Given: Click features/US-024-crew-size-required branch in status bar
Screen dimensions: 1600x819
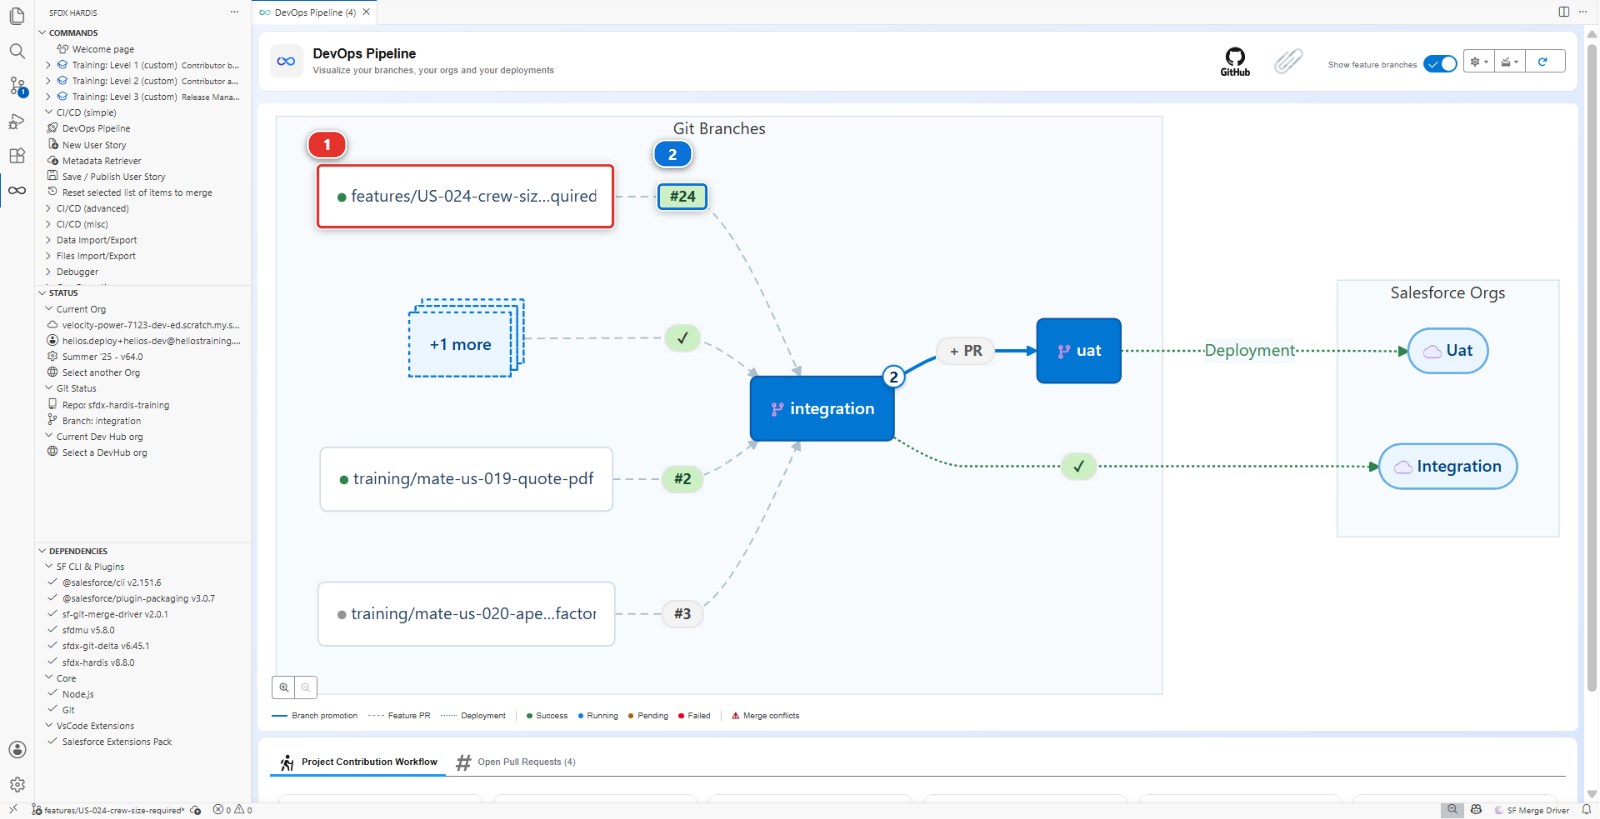Looking at the screenshot, I should (x=108, y=810).
